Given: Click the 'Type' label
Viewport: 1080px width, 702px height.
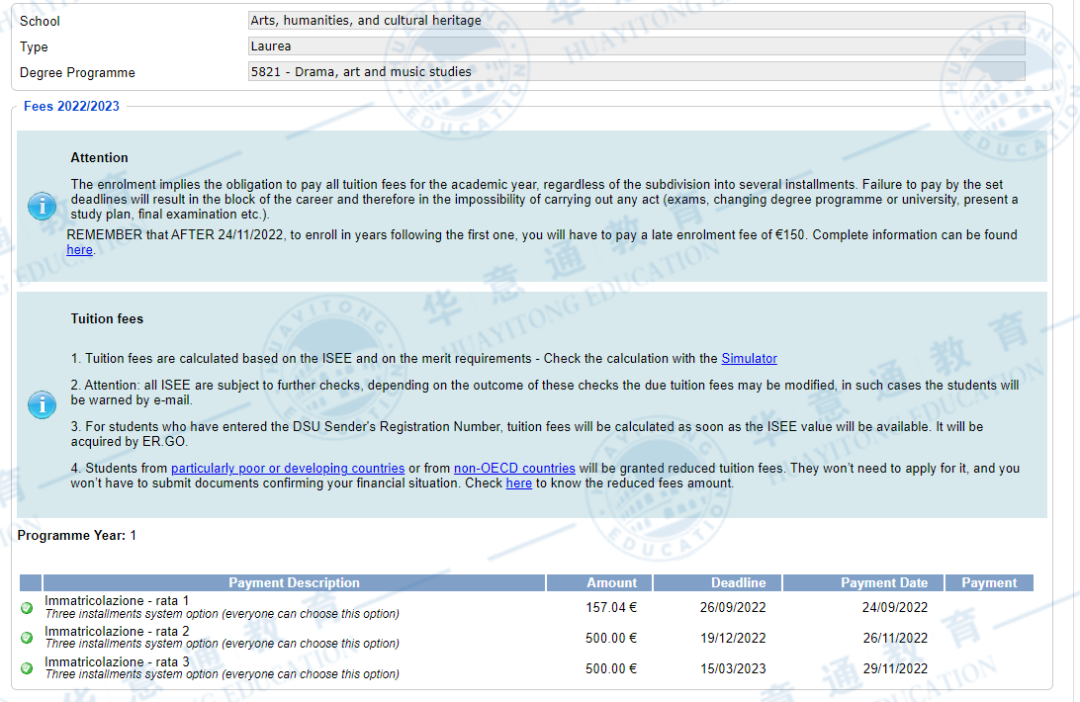Looking at the screenshot, I should (x=34, y=47).
